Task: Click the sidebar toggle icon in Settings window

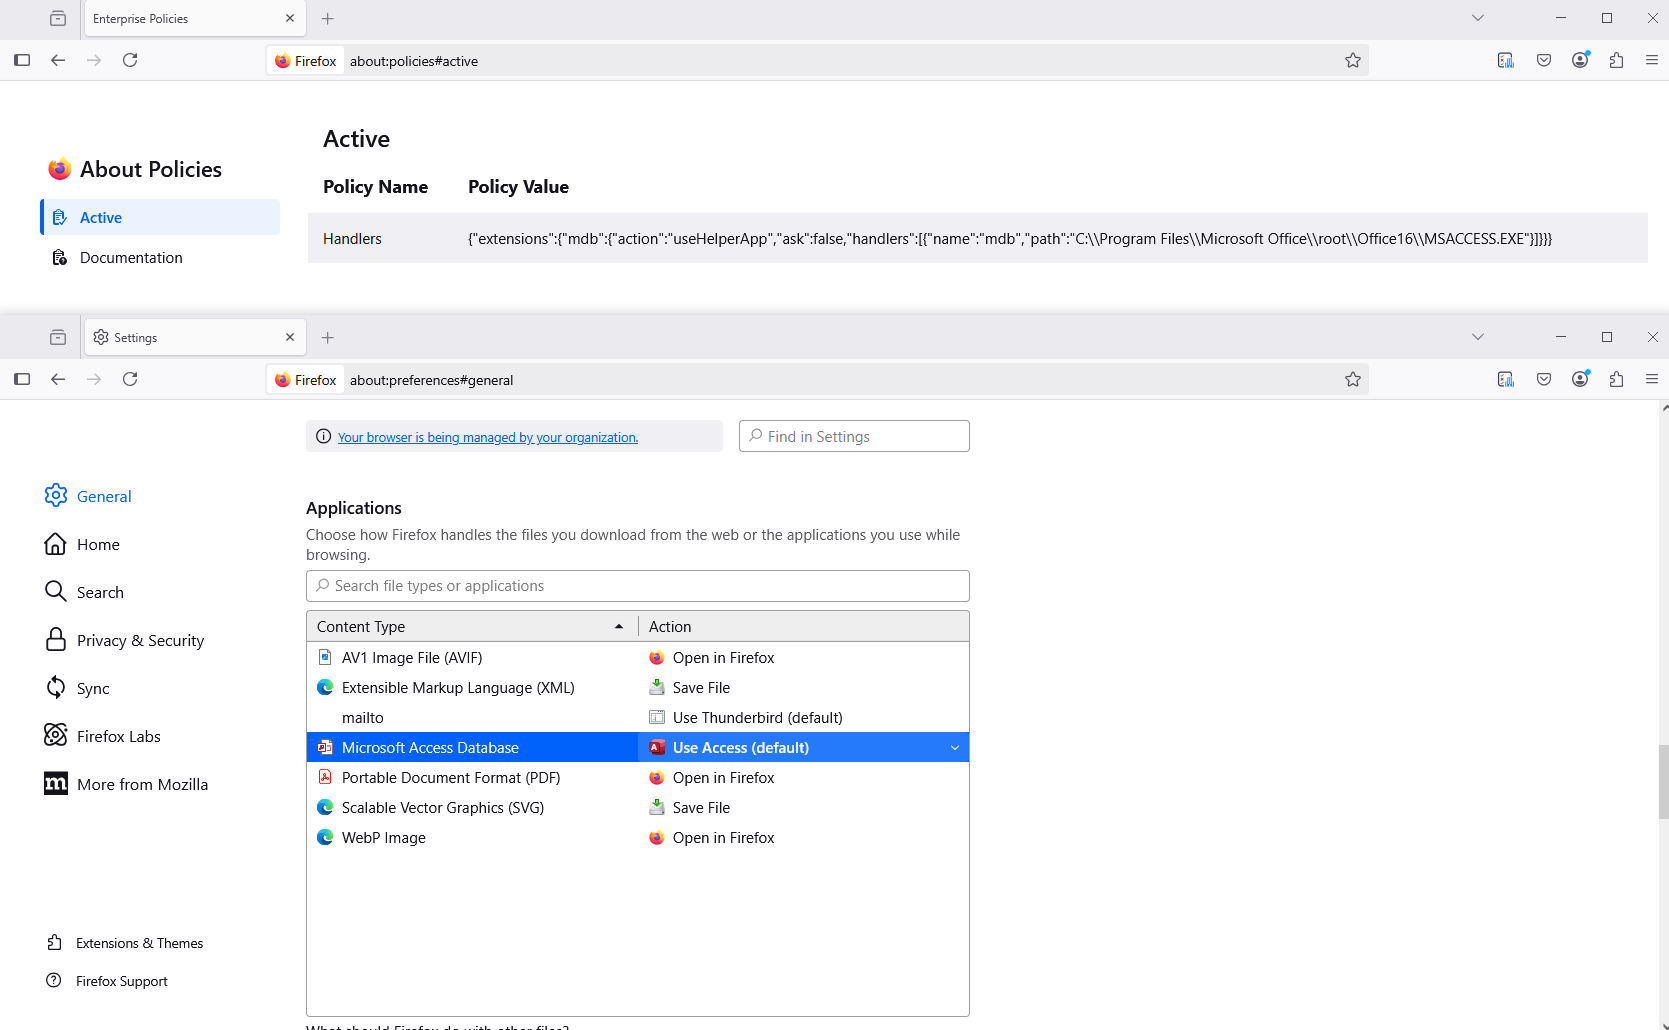Action: (22, 379)
